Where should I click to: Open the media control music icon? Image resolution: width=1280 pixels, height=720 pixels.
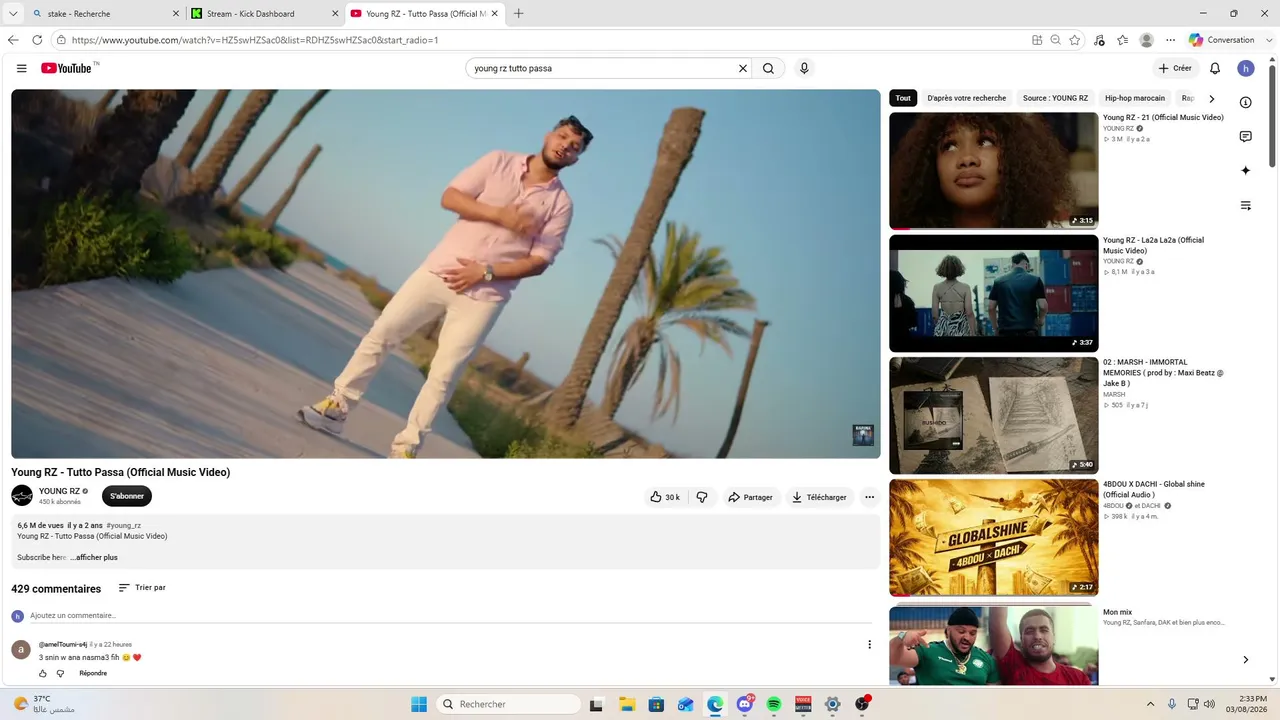click(x=1099, y=40)
